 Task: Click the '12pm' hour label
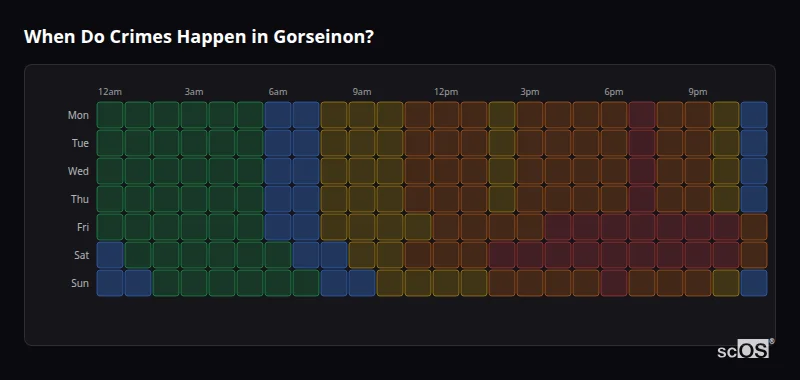446,92
